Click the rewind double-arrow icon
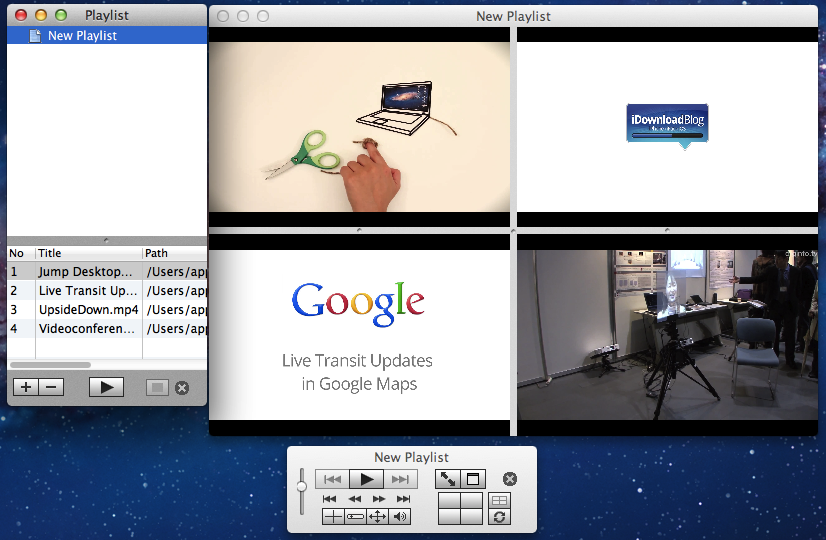Viewport: 826px width, 540px height. click(354, 498)
